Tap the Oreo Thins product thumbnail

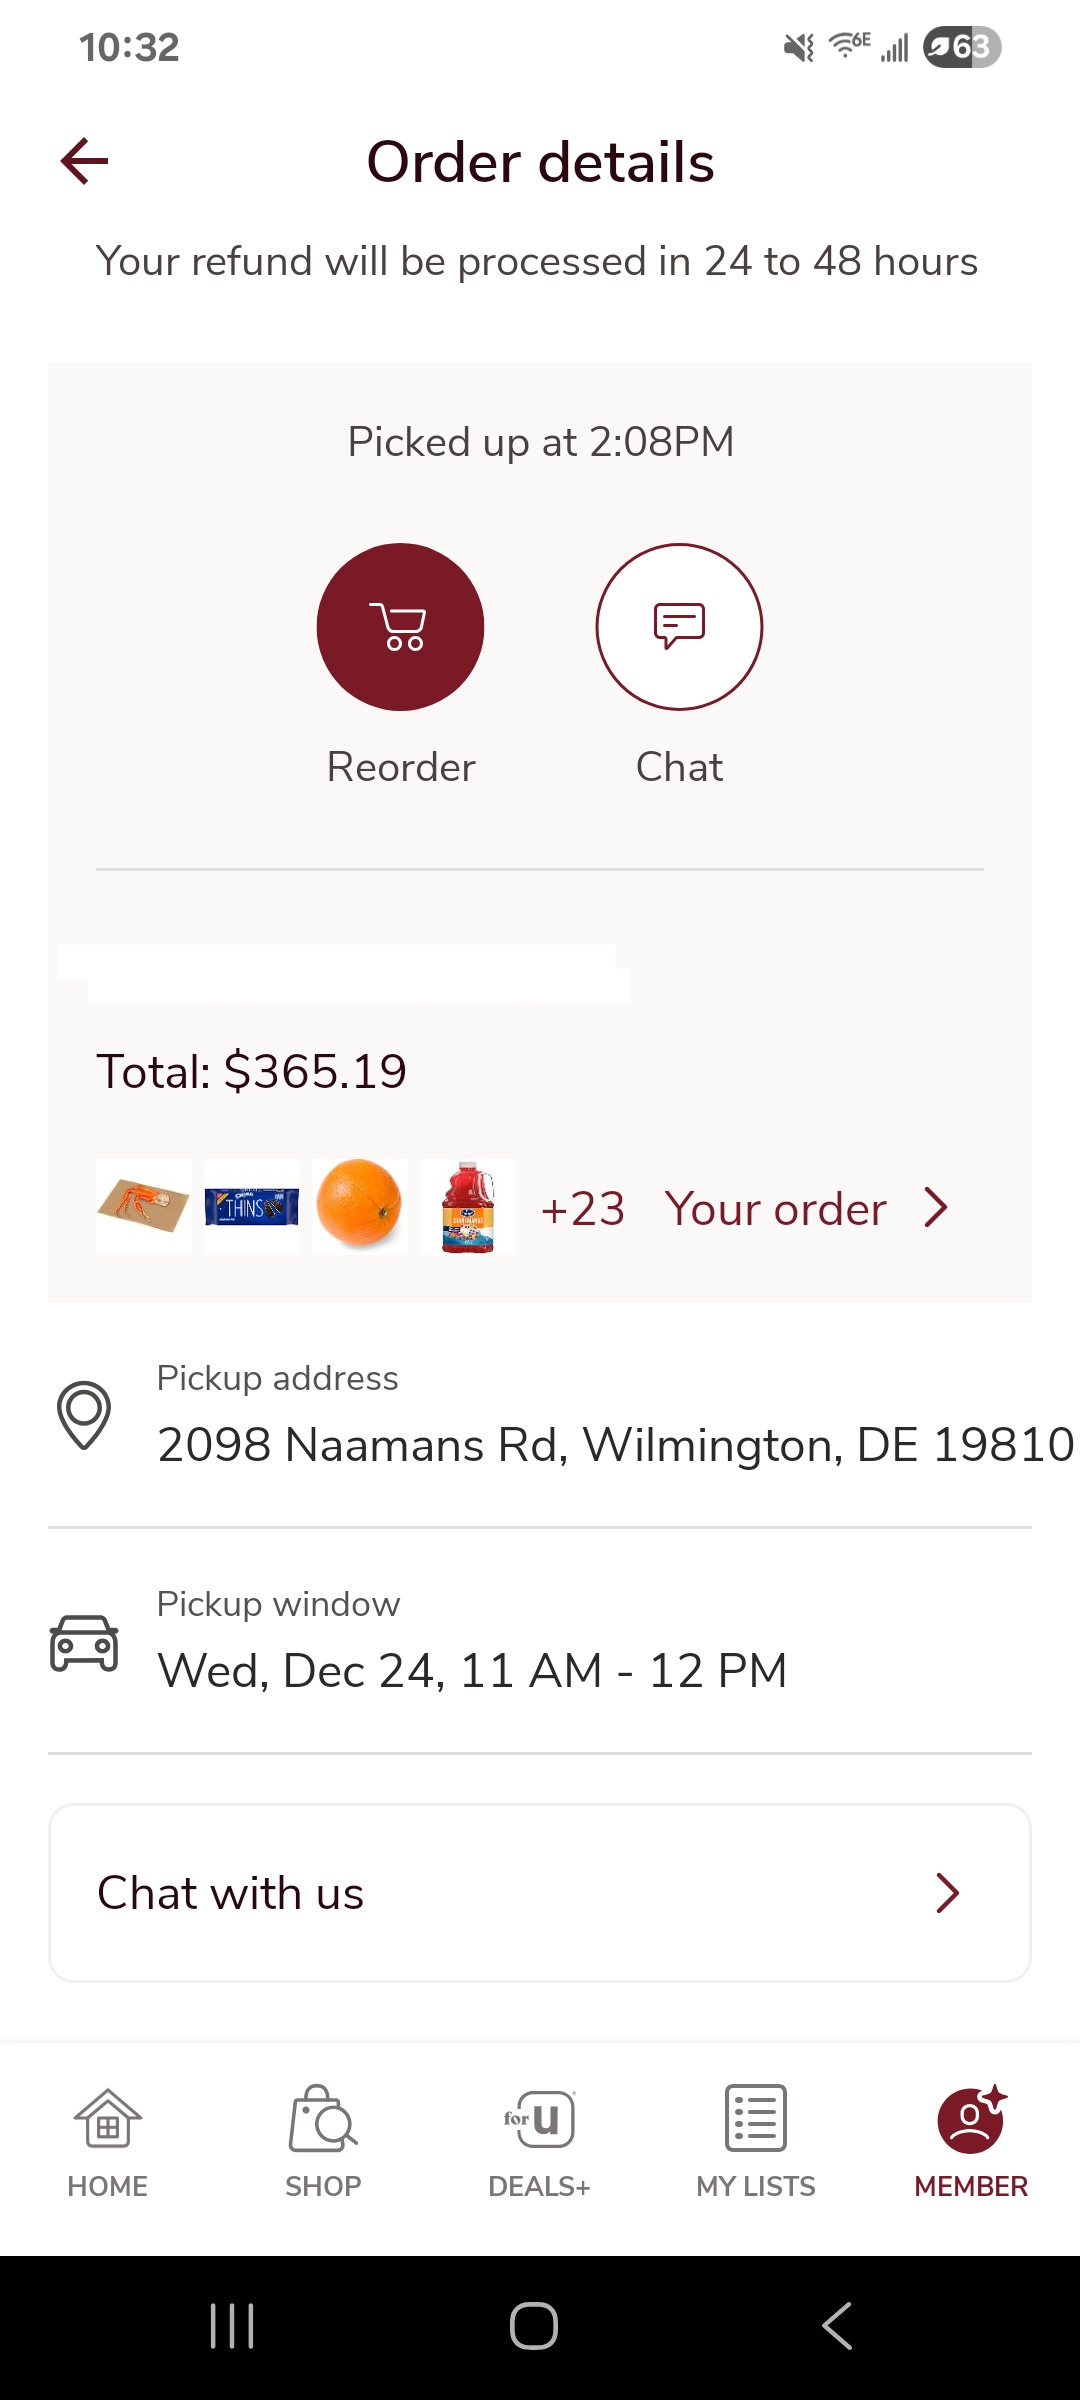click(252, 1207)
